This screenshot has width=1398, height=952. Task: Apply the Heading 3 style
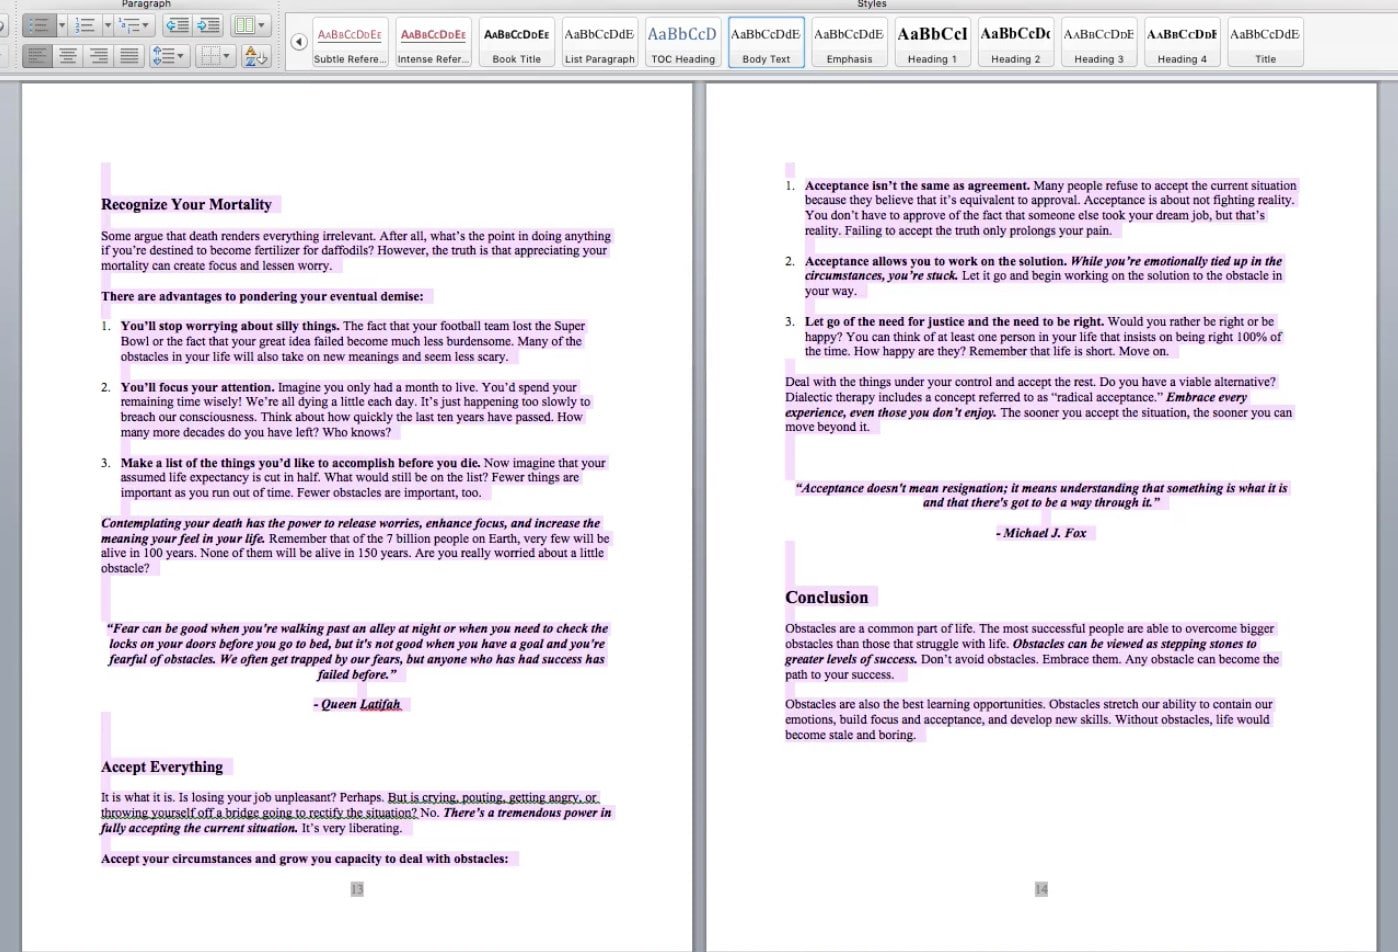[1099, 42]
